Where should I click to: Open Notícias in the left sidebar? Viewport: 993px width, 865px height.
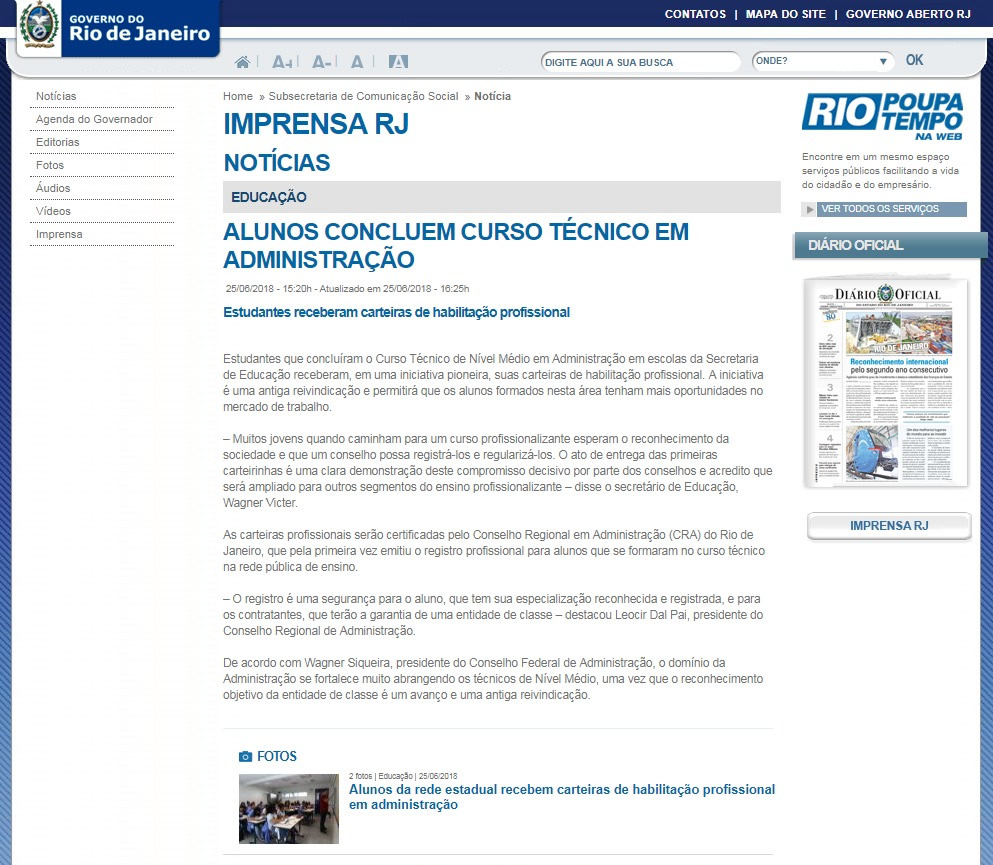coord(56,96)
